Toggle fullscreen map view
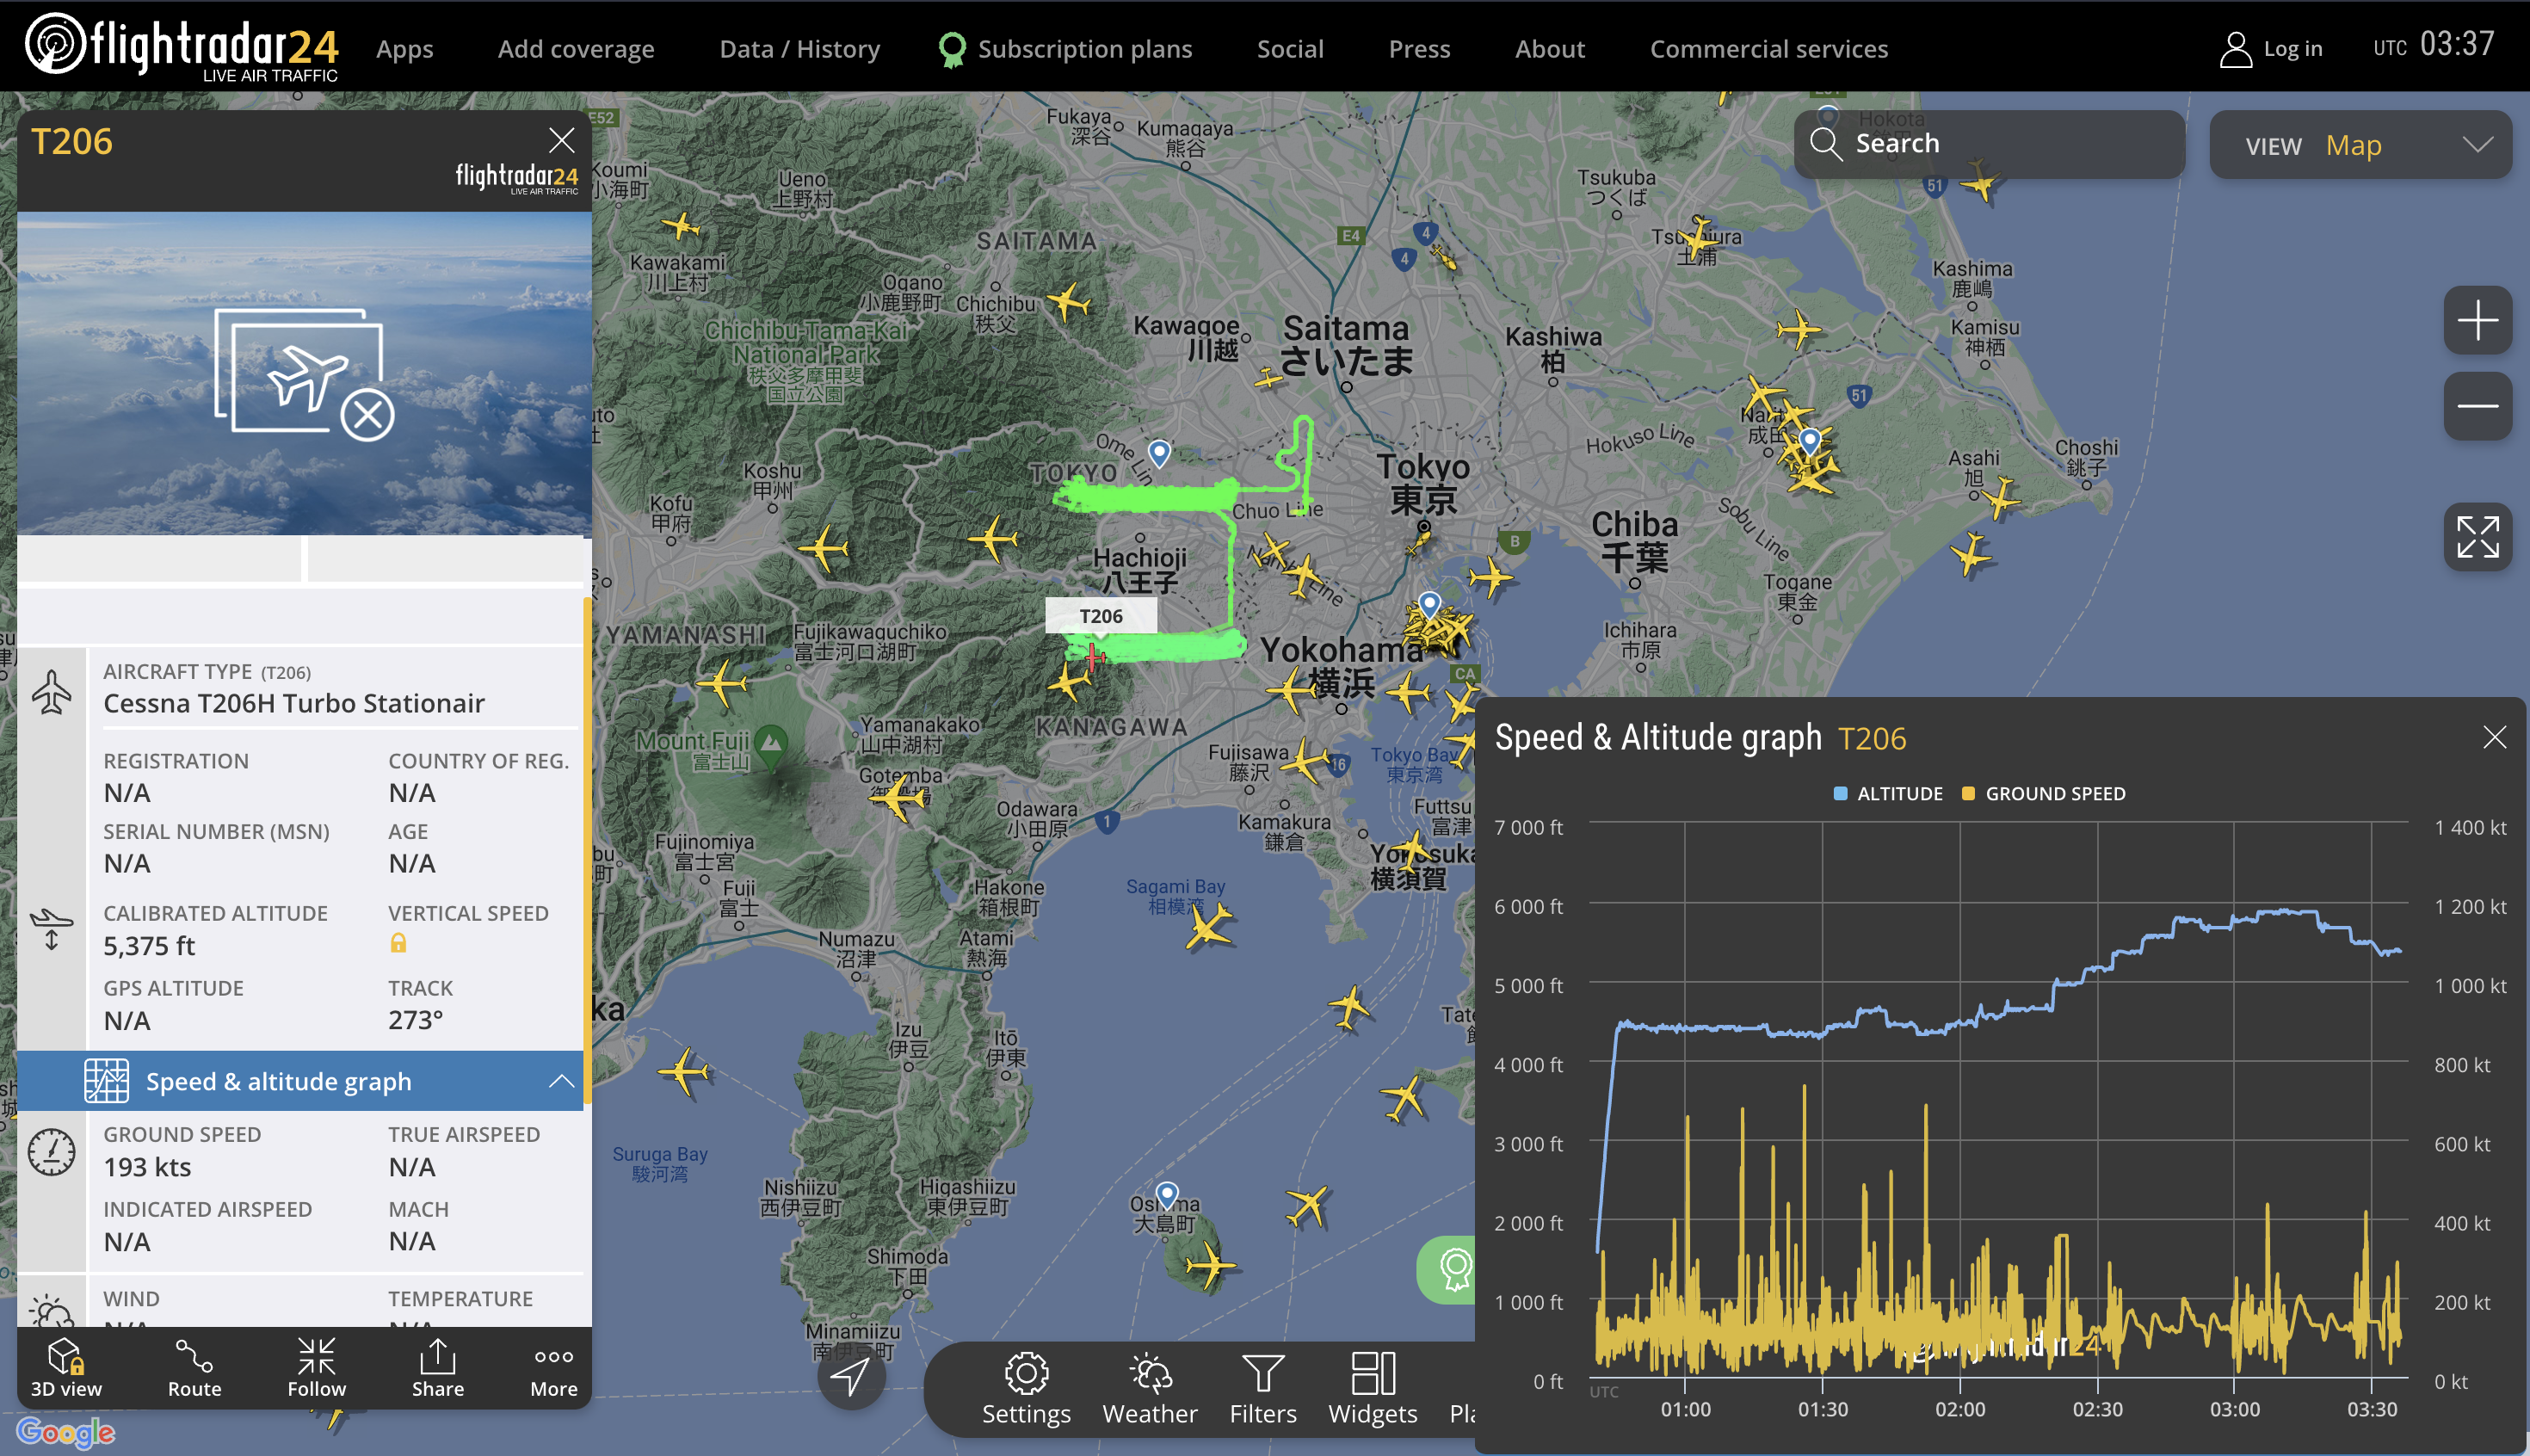 click(2478, 537)
